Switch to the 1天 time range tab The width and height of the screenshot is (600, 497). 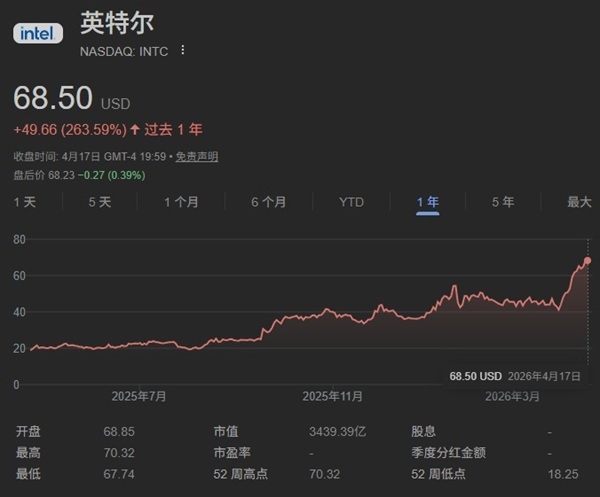pos(25,202)
